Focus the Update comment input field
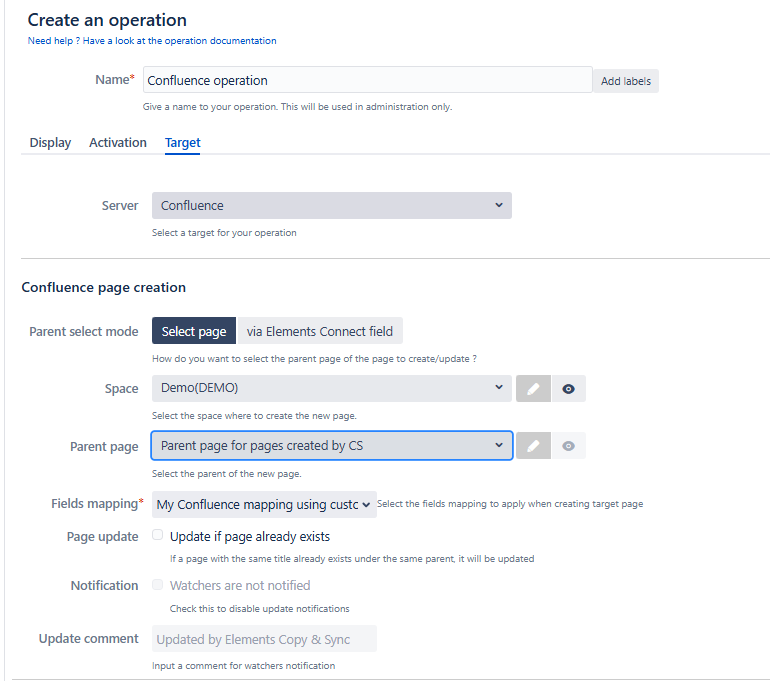Viewport: 770px width, 681px height. coord(264,639)
